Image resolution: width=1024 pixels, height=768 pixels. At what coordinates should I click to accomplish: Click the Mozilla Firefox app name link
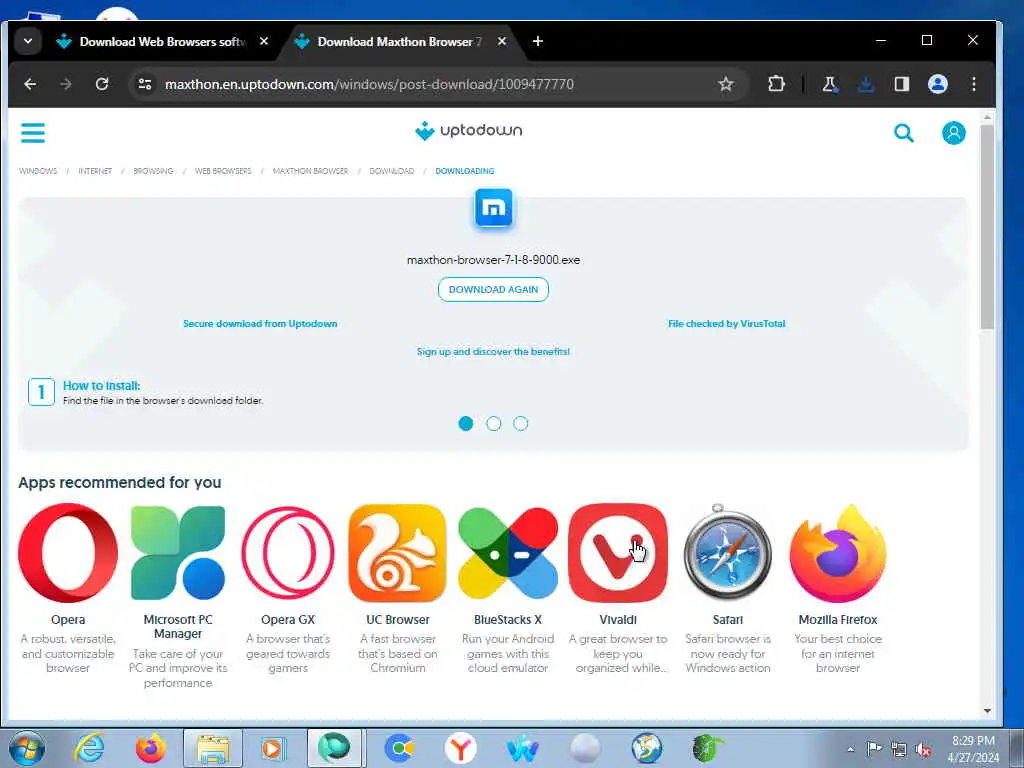coord(838,620)
